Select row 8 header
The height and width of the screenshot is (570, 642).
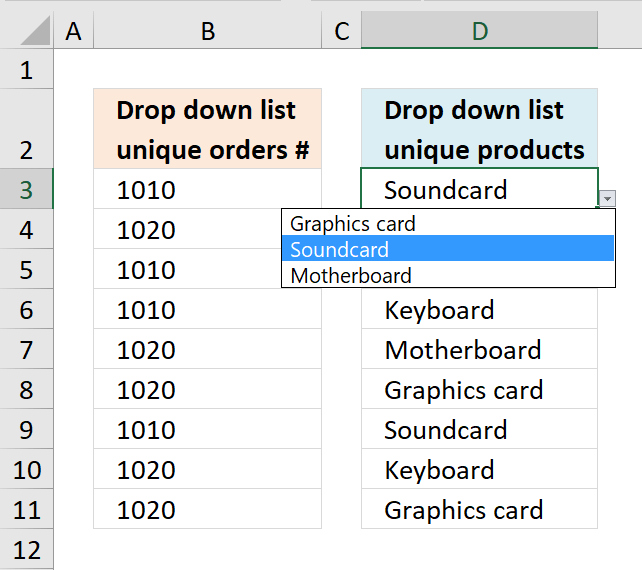coord(27,389)
